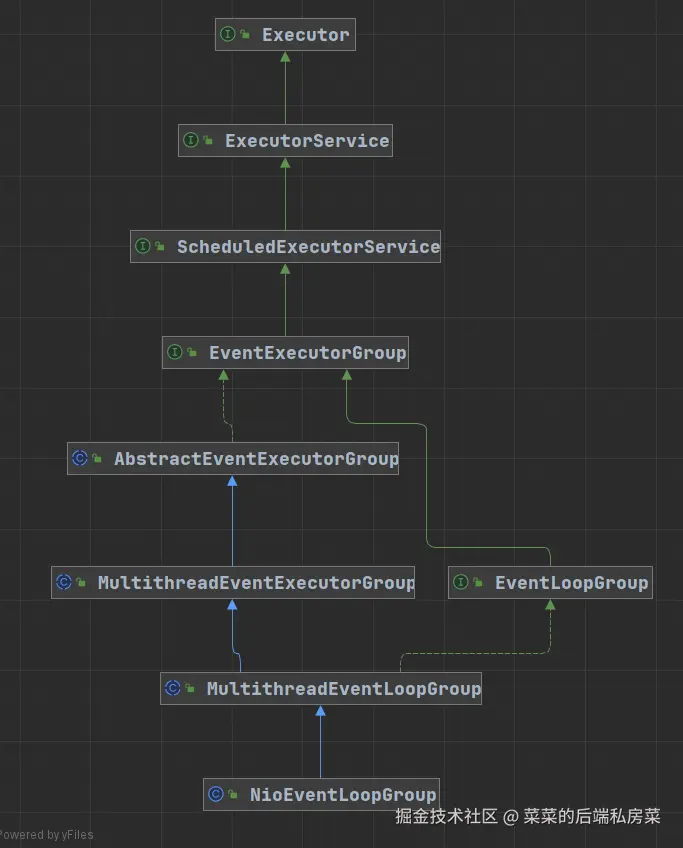Click the interface icon on EventLoopGroup node
This screenshot has width=683, height=848.
461,582
